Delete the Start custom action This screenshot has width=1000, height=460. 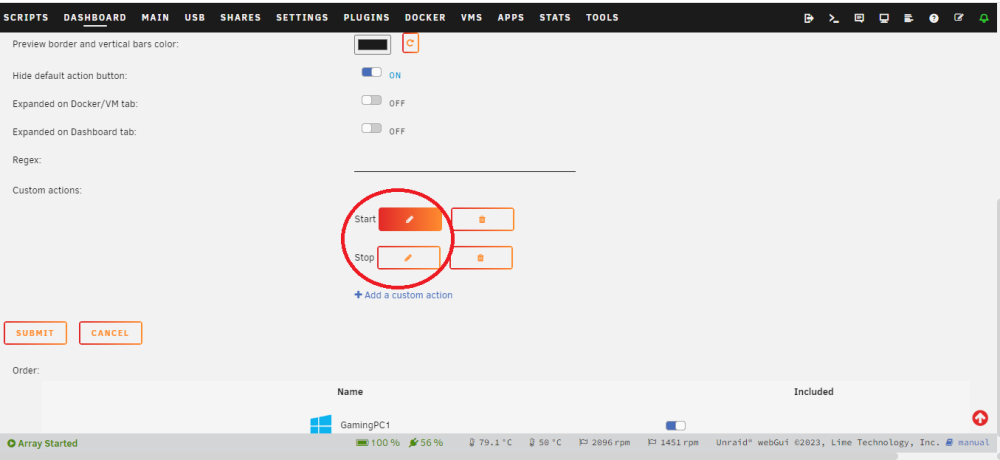pos(482,219)
